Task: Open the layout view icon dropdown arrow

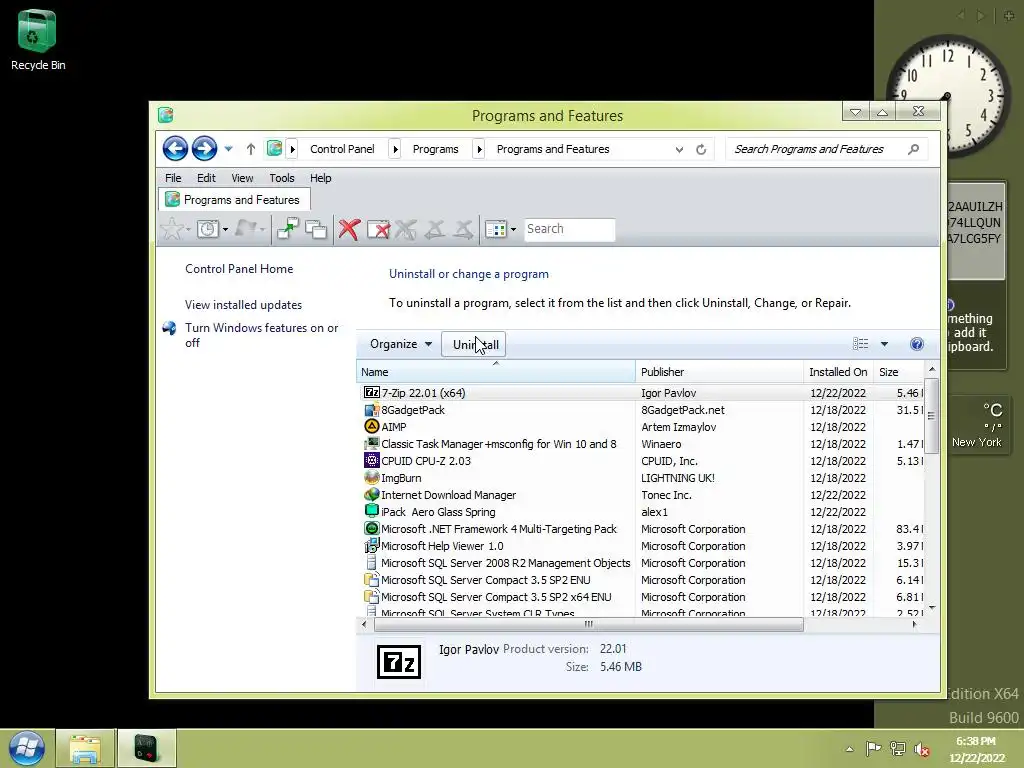Action: pos(513,229)
